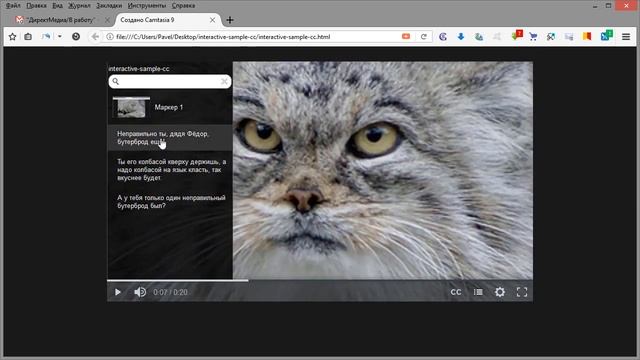Viewport: 640px width, 360px height.
Task: Open the shopping cart extension
Action: tap(533, 37)
